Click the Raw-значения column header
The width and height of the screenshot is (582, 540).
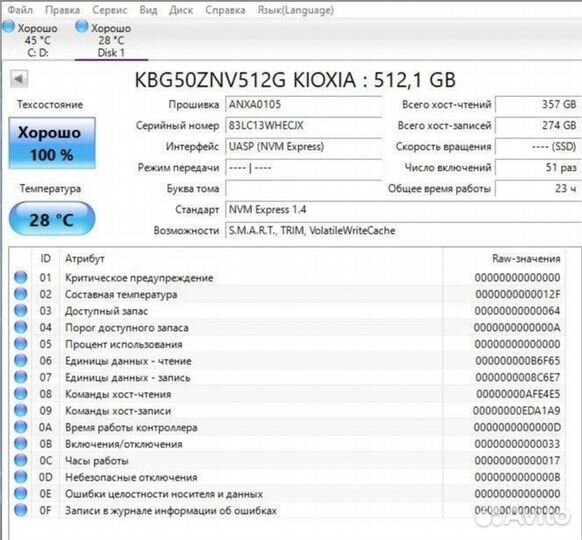pyautogui.click(x=504, y=259)
